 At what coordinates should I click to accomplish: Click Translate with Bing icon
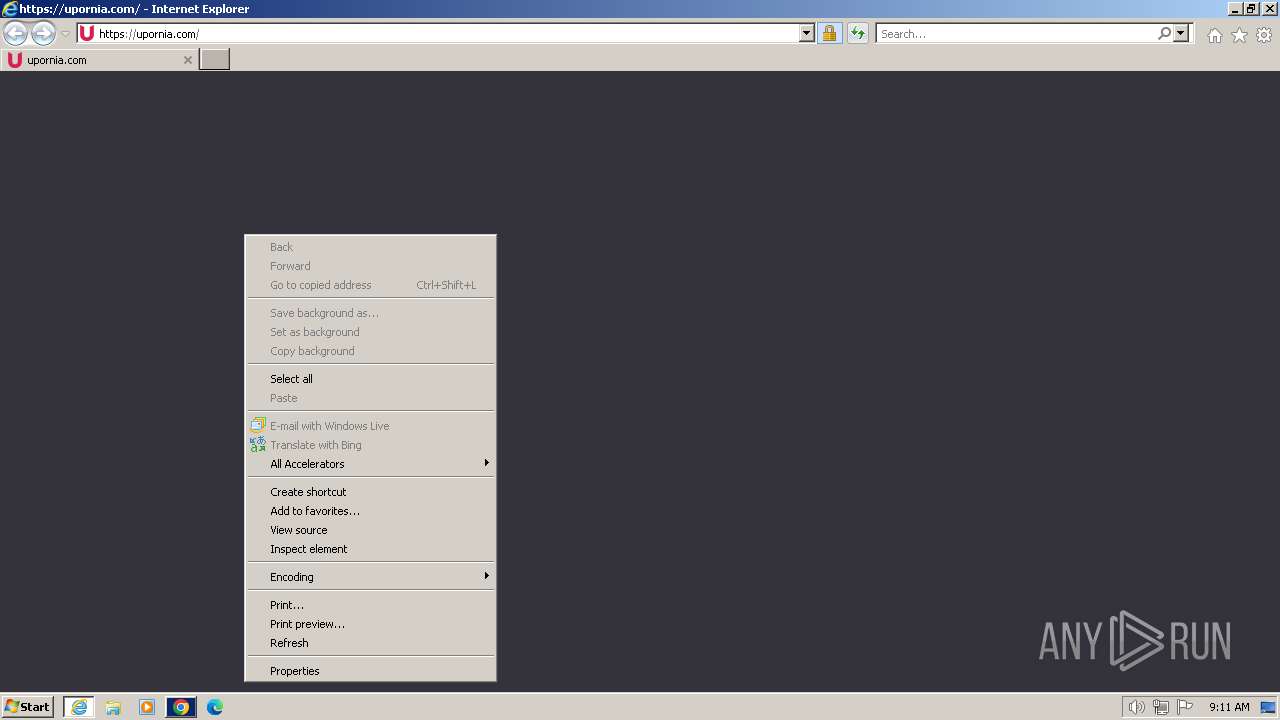point(258,444)
